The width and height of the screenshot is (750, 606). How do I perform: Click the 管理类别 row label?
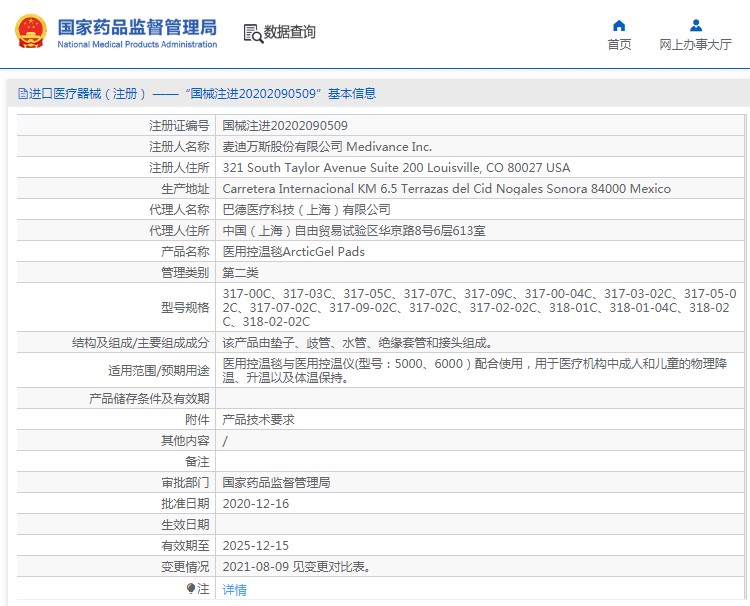[185, 273]
